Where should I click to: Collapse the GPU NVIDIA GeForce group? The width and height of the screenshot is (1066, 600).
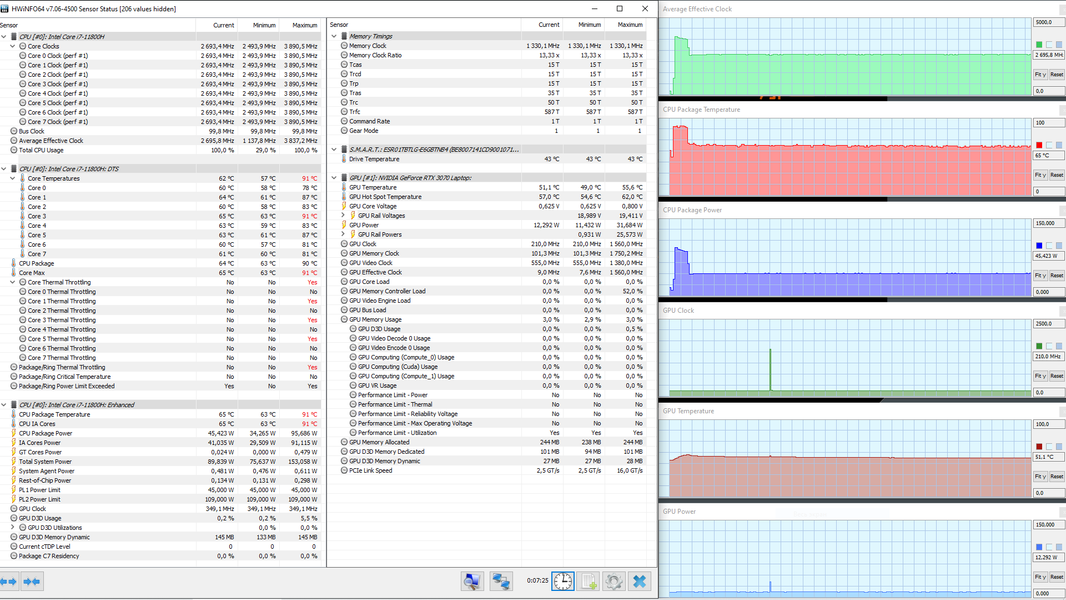(334, 177)
